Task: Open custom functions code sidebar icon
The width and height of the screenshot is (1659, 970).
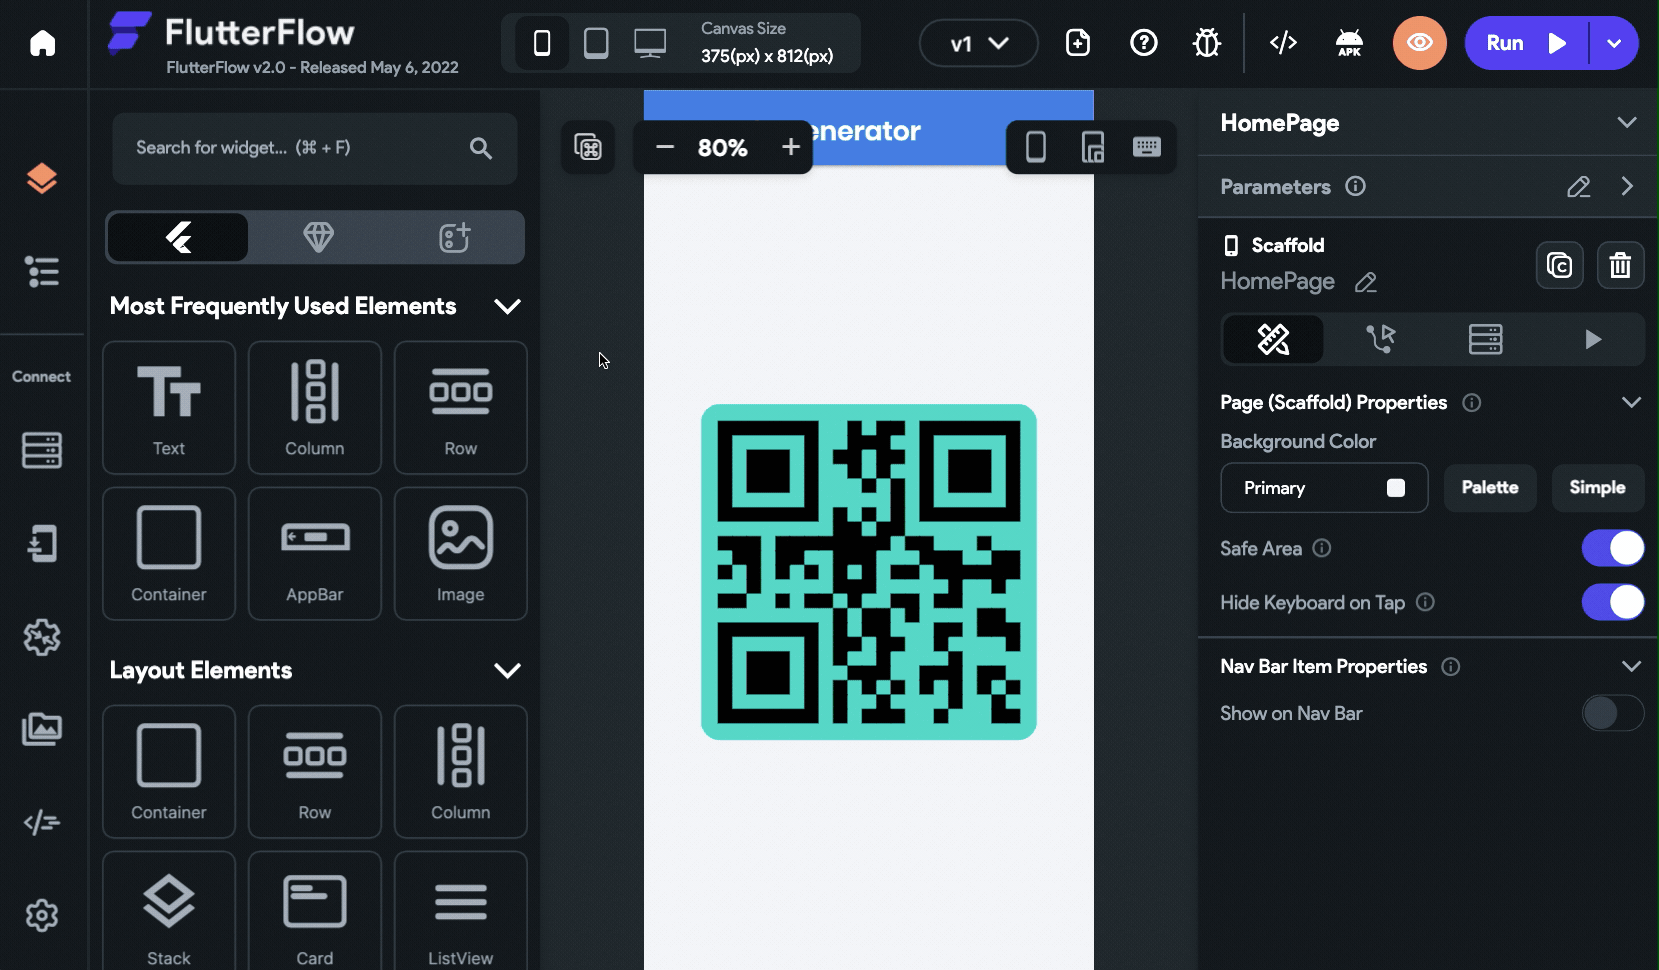Action: coord(42,822)
